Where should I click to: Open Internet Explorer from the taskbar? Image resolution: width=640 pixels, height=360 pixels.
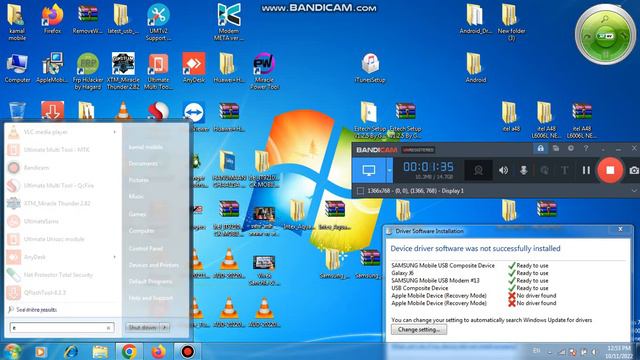click(x=71, y=351)
